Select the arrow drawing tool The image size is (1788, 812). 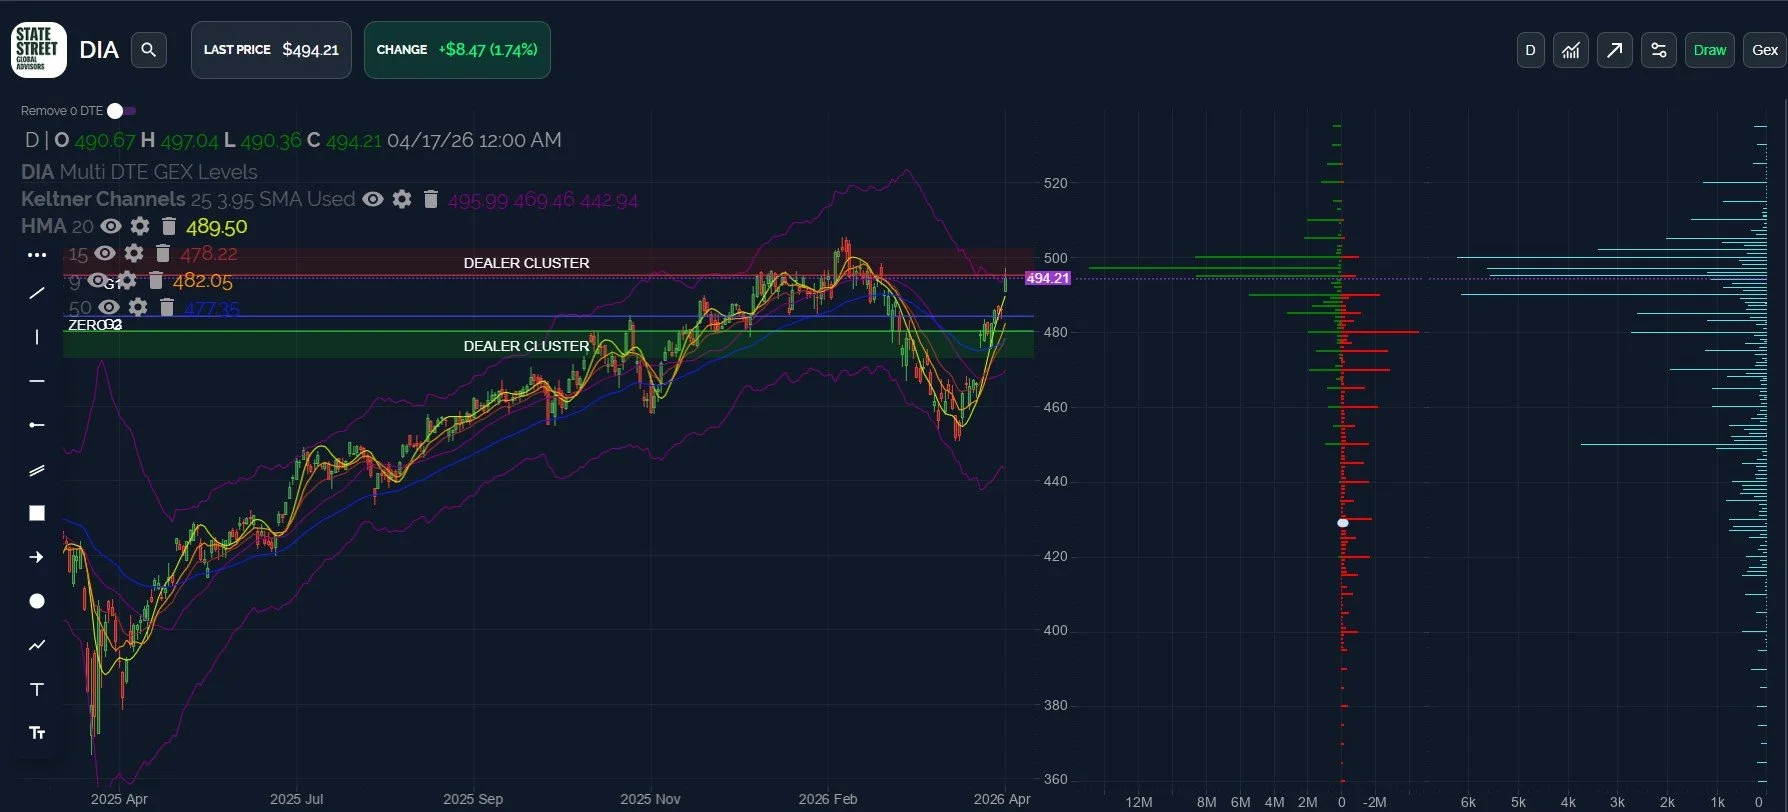[x=37, y=557]
